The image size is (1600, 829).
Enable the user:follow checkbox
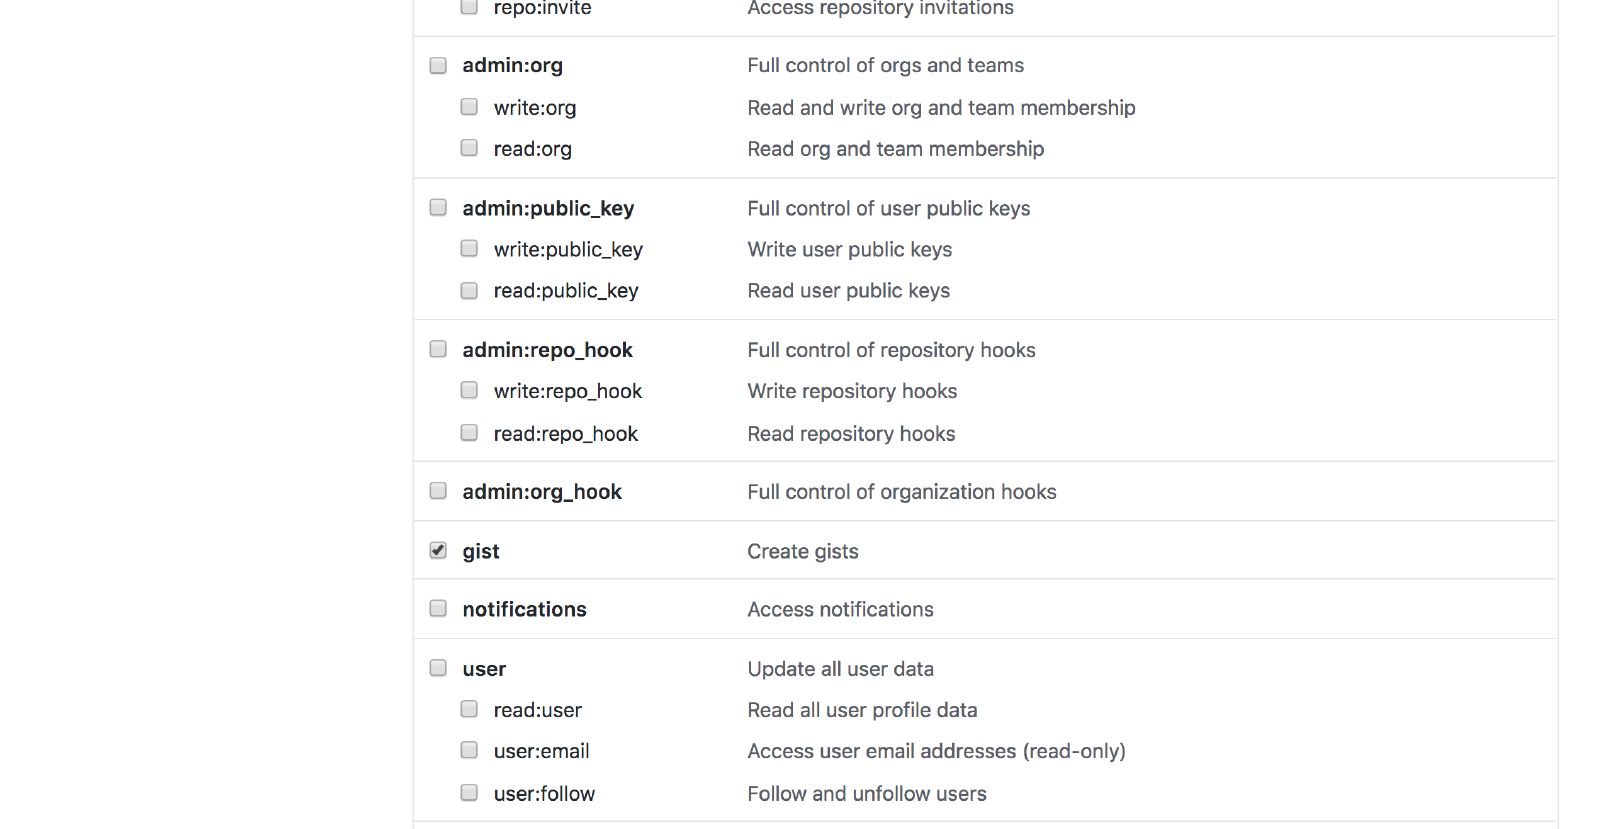click(x=469, y=793)
